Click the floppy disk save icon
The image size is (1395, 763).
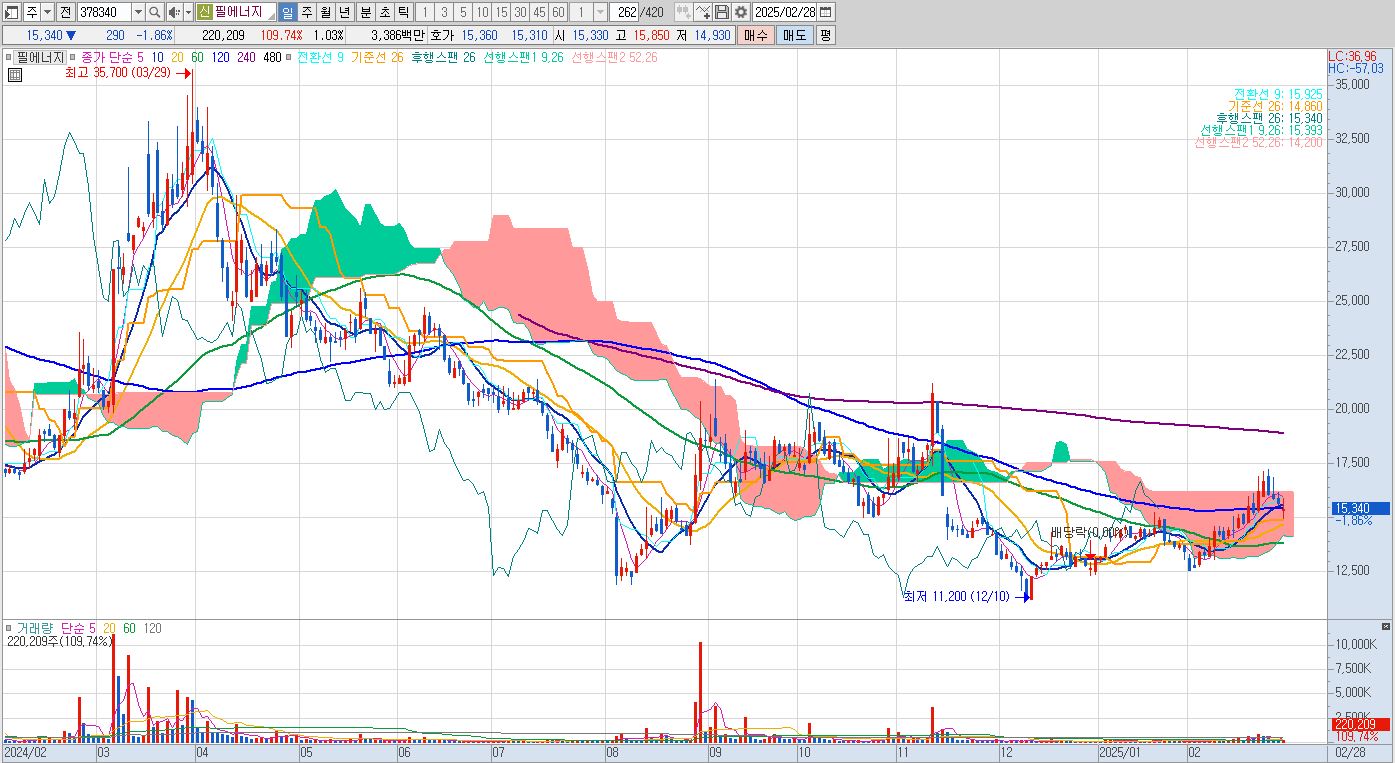pos(721,12)
